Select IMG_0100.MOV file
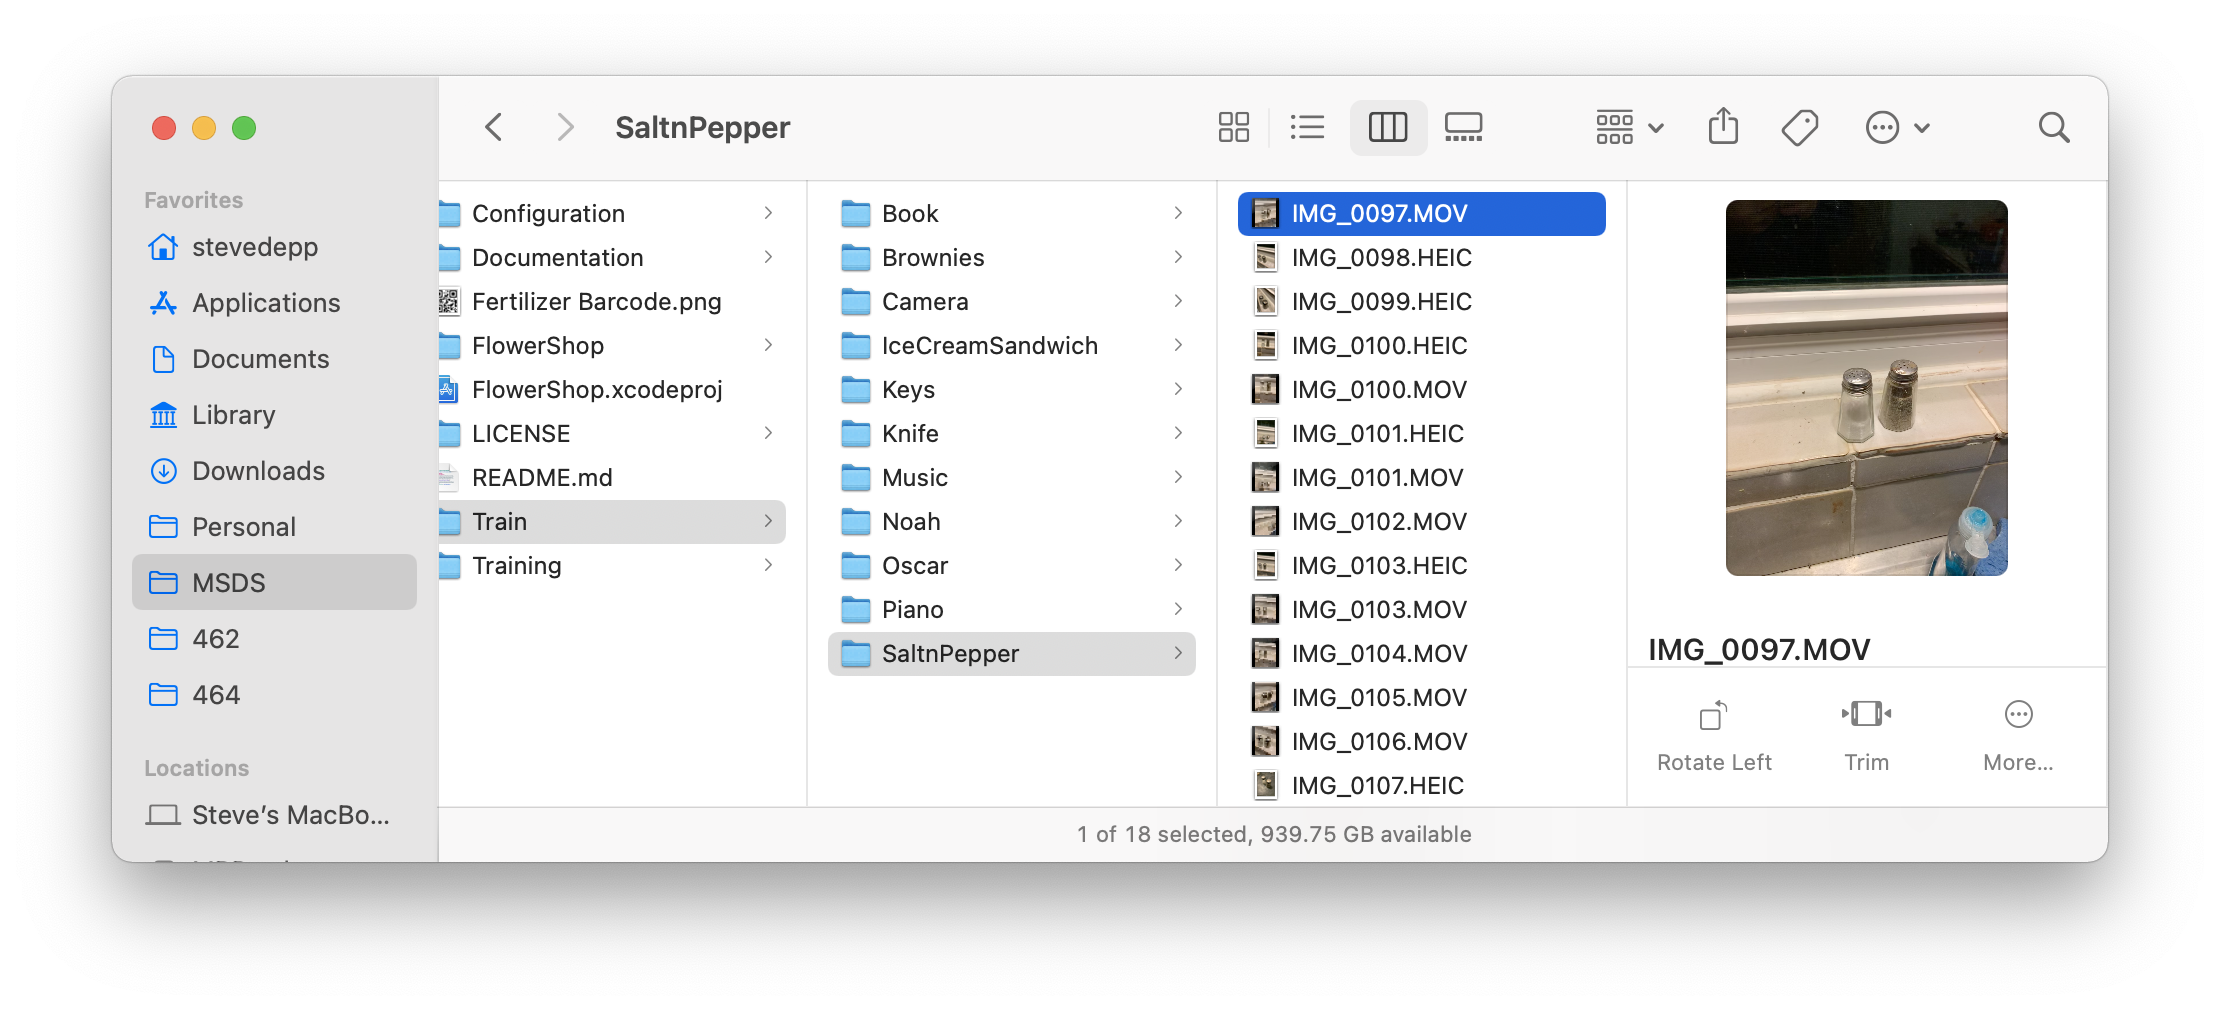Image resolution: width=2220 pixels, height=1010 pixels. tap(1422, 389)
